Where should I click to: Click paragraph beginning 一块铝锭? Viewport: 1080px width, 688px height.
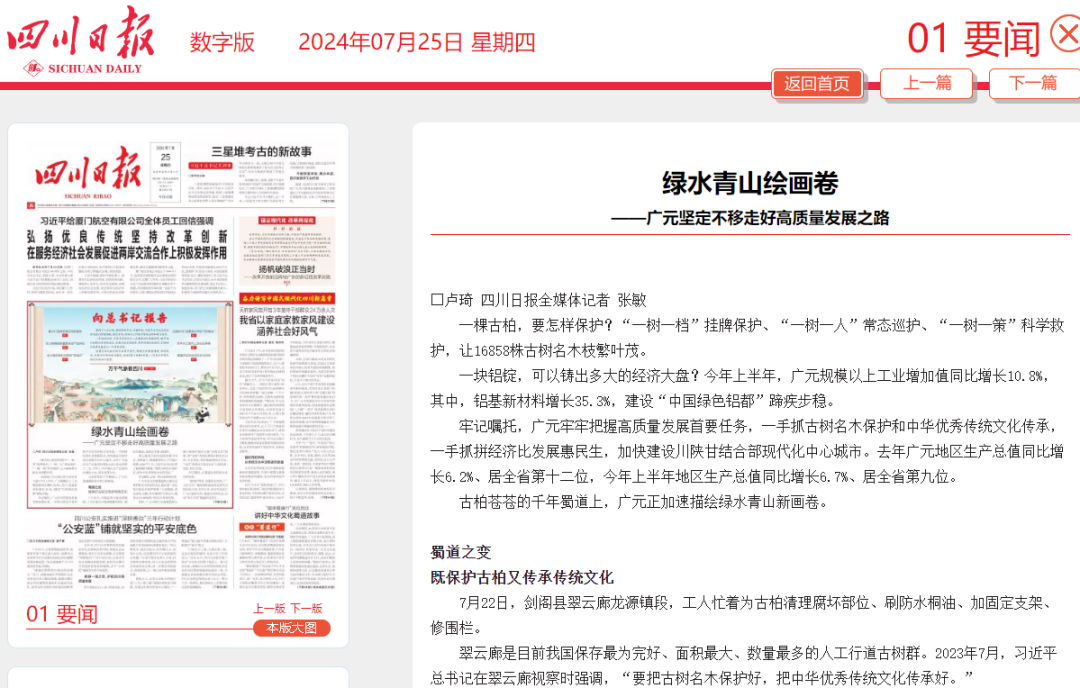(740, 388)
